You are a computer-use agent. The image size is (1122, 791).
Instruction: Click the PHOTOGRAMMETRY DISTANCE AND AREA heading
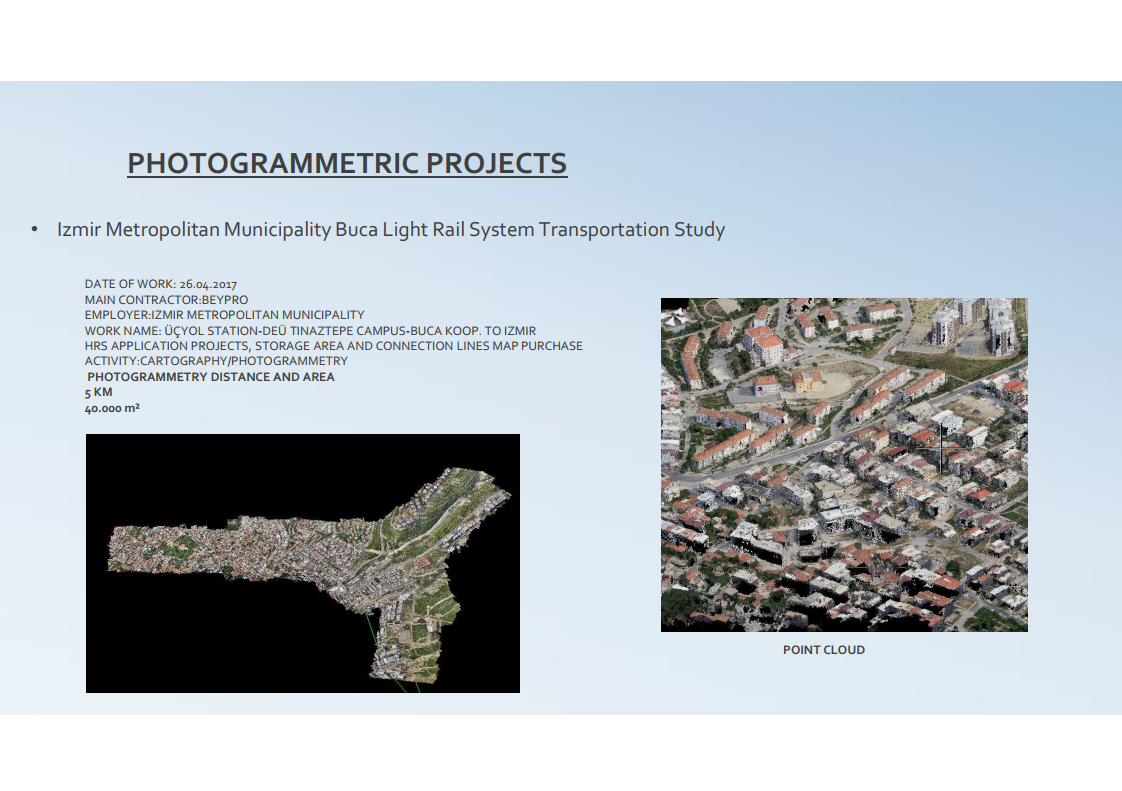coord(211,377)
